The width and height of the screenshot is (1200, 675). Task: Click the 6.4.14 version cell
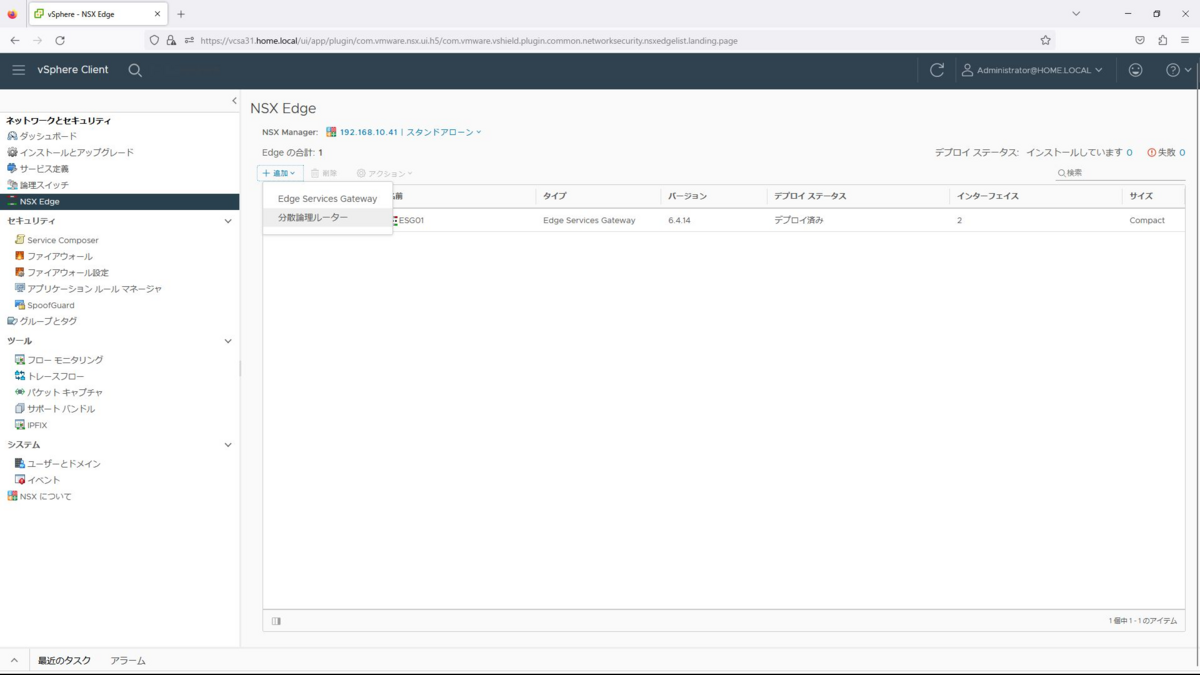[679, 220]
